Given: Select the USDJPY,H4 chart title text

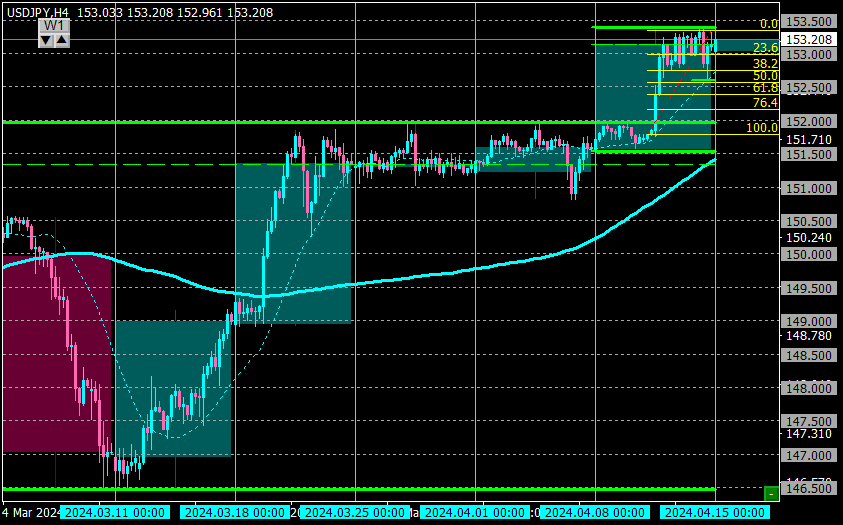Looking at the screenshot, I should click(x=38, y=12).
